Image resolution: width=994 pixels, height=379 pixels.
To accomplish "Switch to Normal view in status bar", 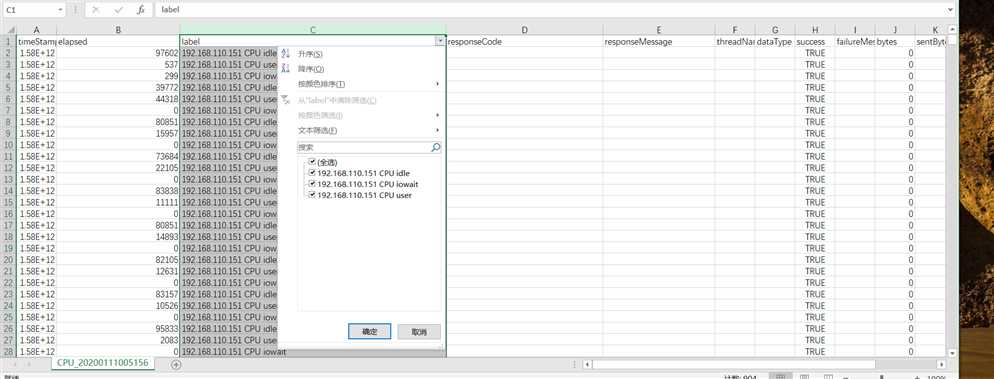I will (x=780, y=376).
